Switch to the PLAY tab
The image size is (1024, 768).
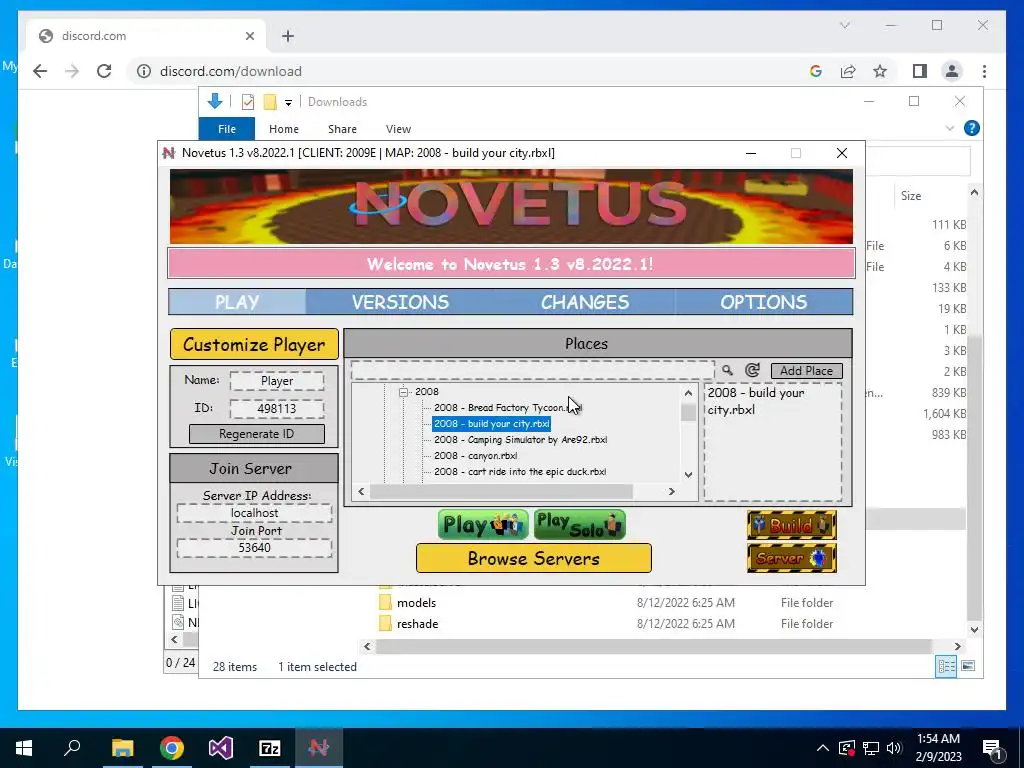[x=237, y=302]
